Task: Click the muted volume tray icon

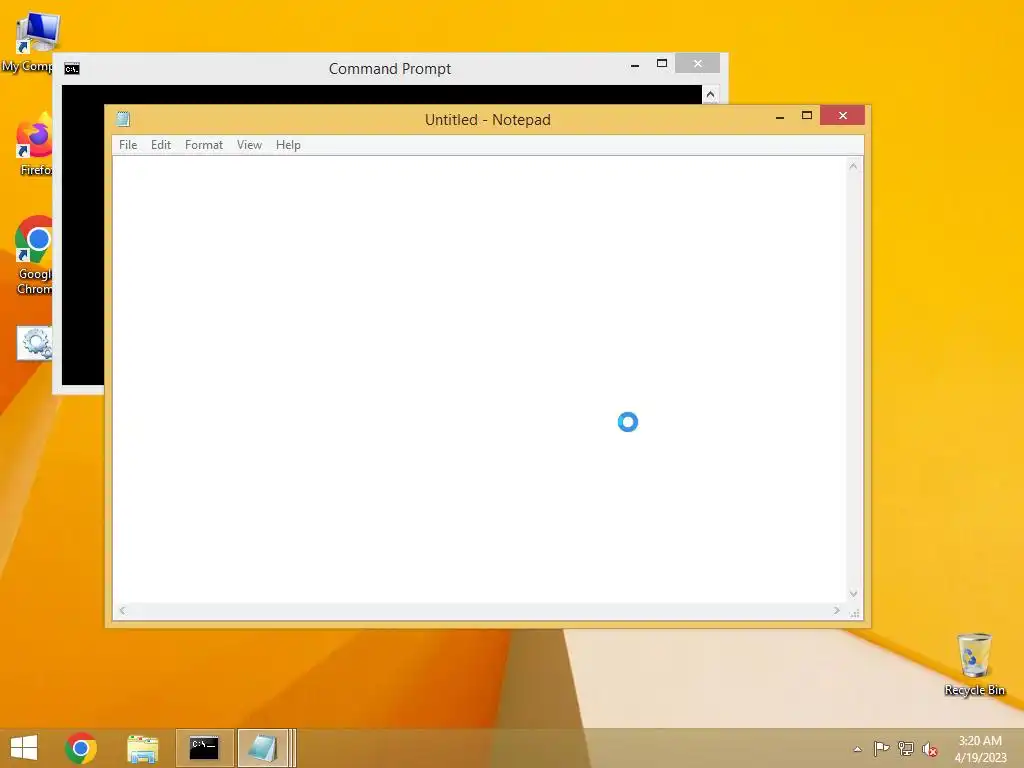Action: (930, 749)
